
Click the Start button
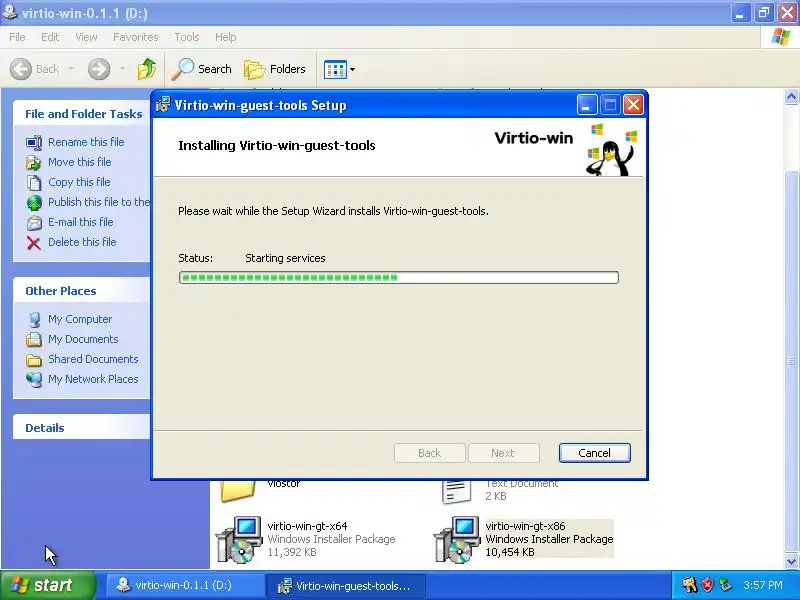click(x=47, y=585)
